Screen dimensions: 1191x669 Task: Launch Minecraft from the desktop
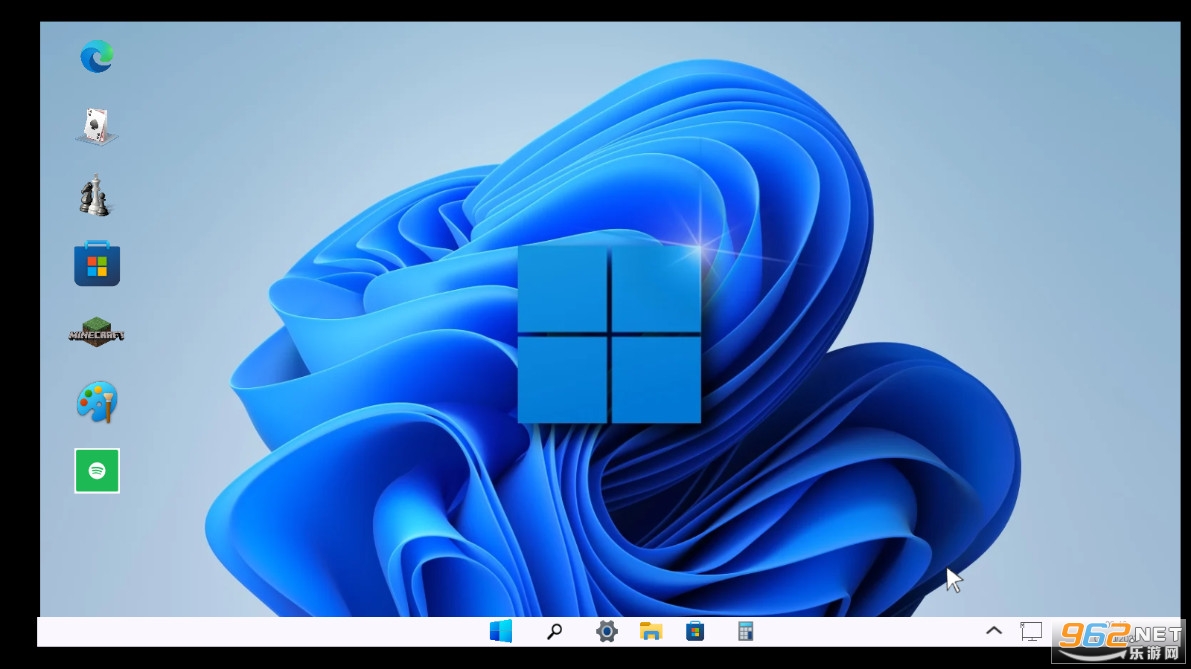tap(97, 333)
